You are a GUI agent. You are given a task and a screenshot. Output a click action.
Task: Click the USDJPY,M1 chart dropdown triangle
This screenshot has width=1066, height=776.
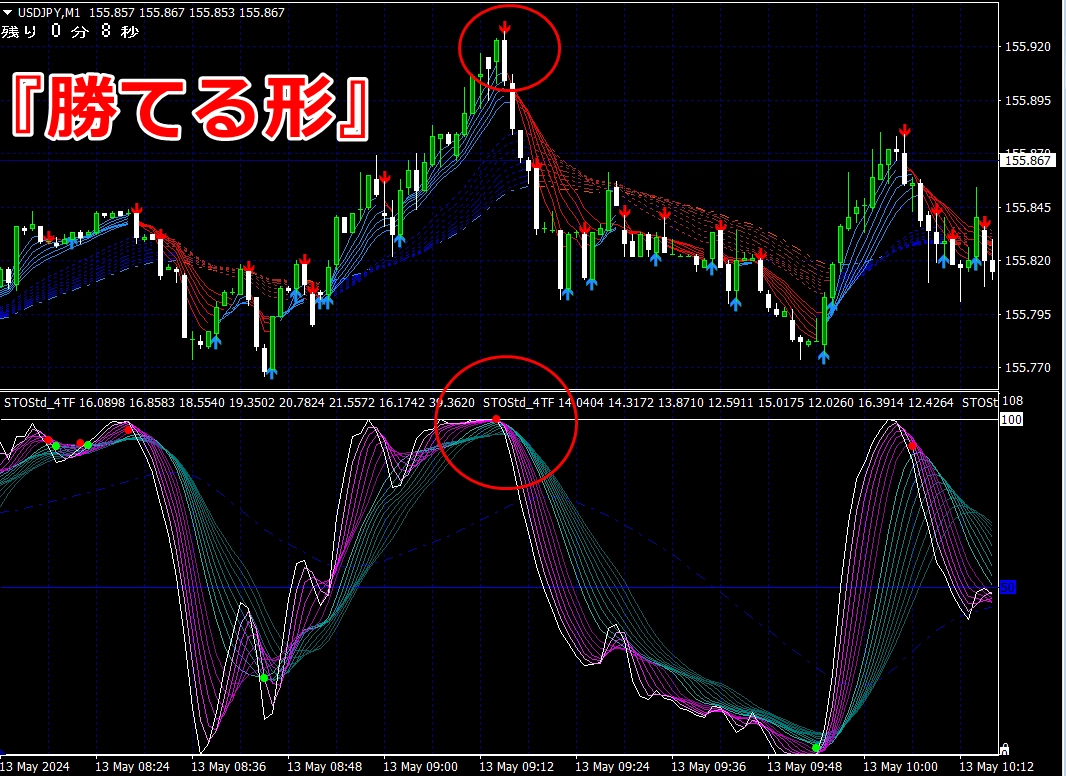(x=7, y=12)
